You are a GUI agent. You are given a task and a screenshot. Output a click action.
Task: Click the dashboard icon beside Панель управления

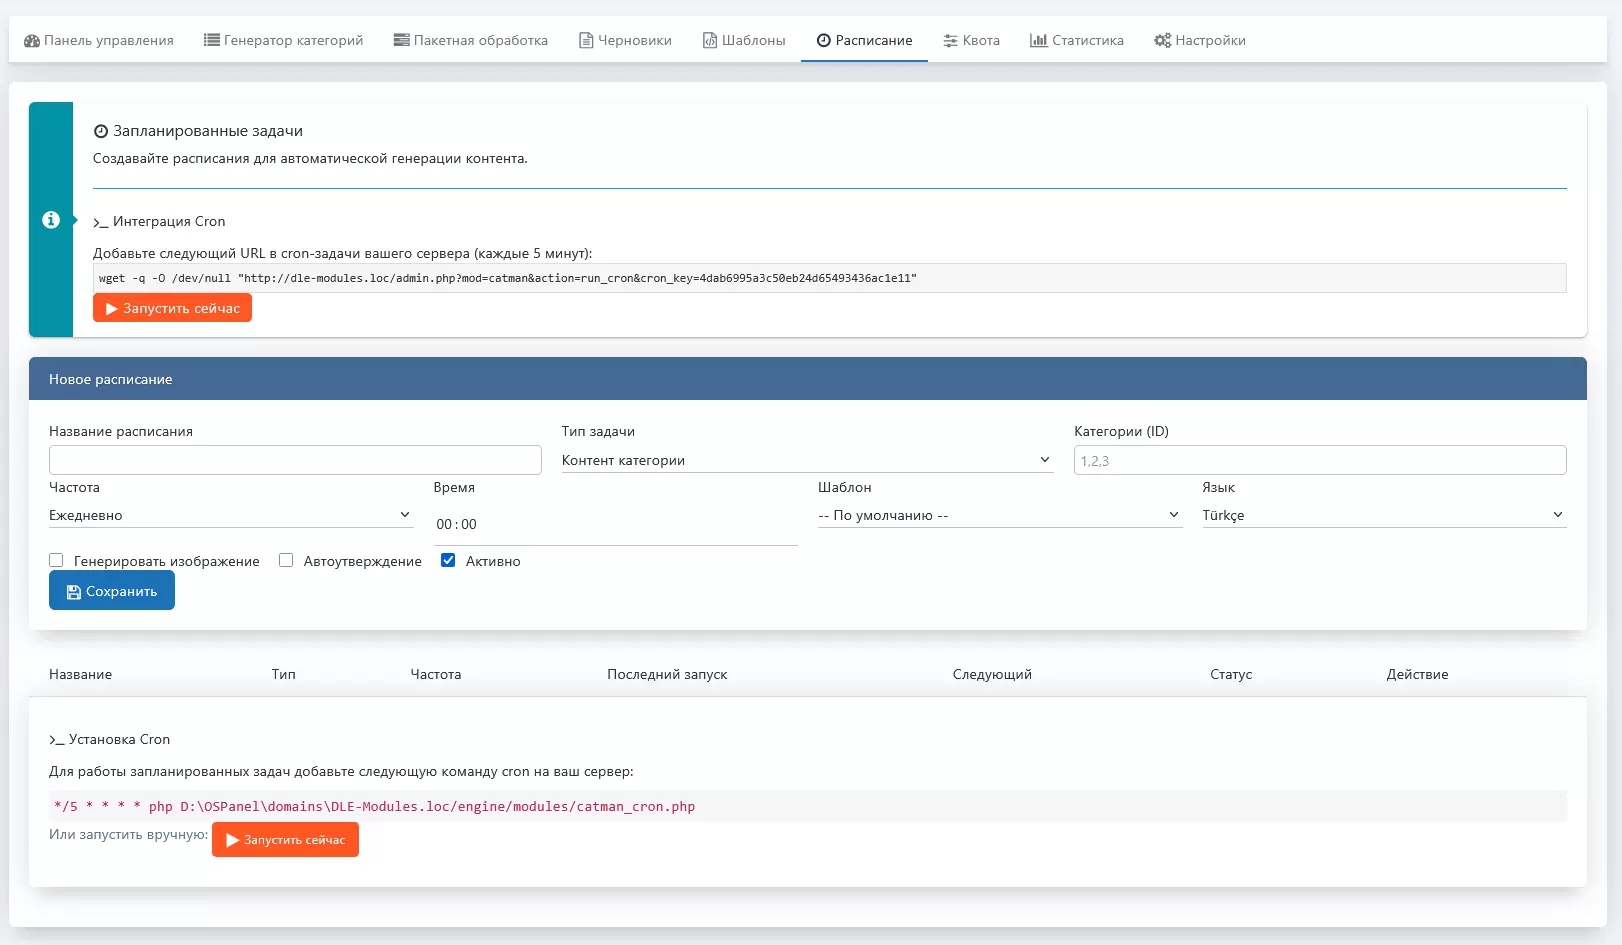pyautogui.click(x=32, y=41)
